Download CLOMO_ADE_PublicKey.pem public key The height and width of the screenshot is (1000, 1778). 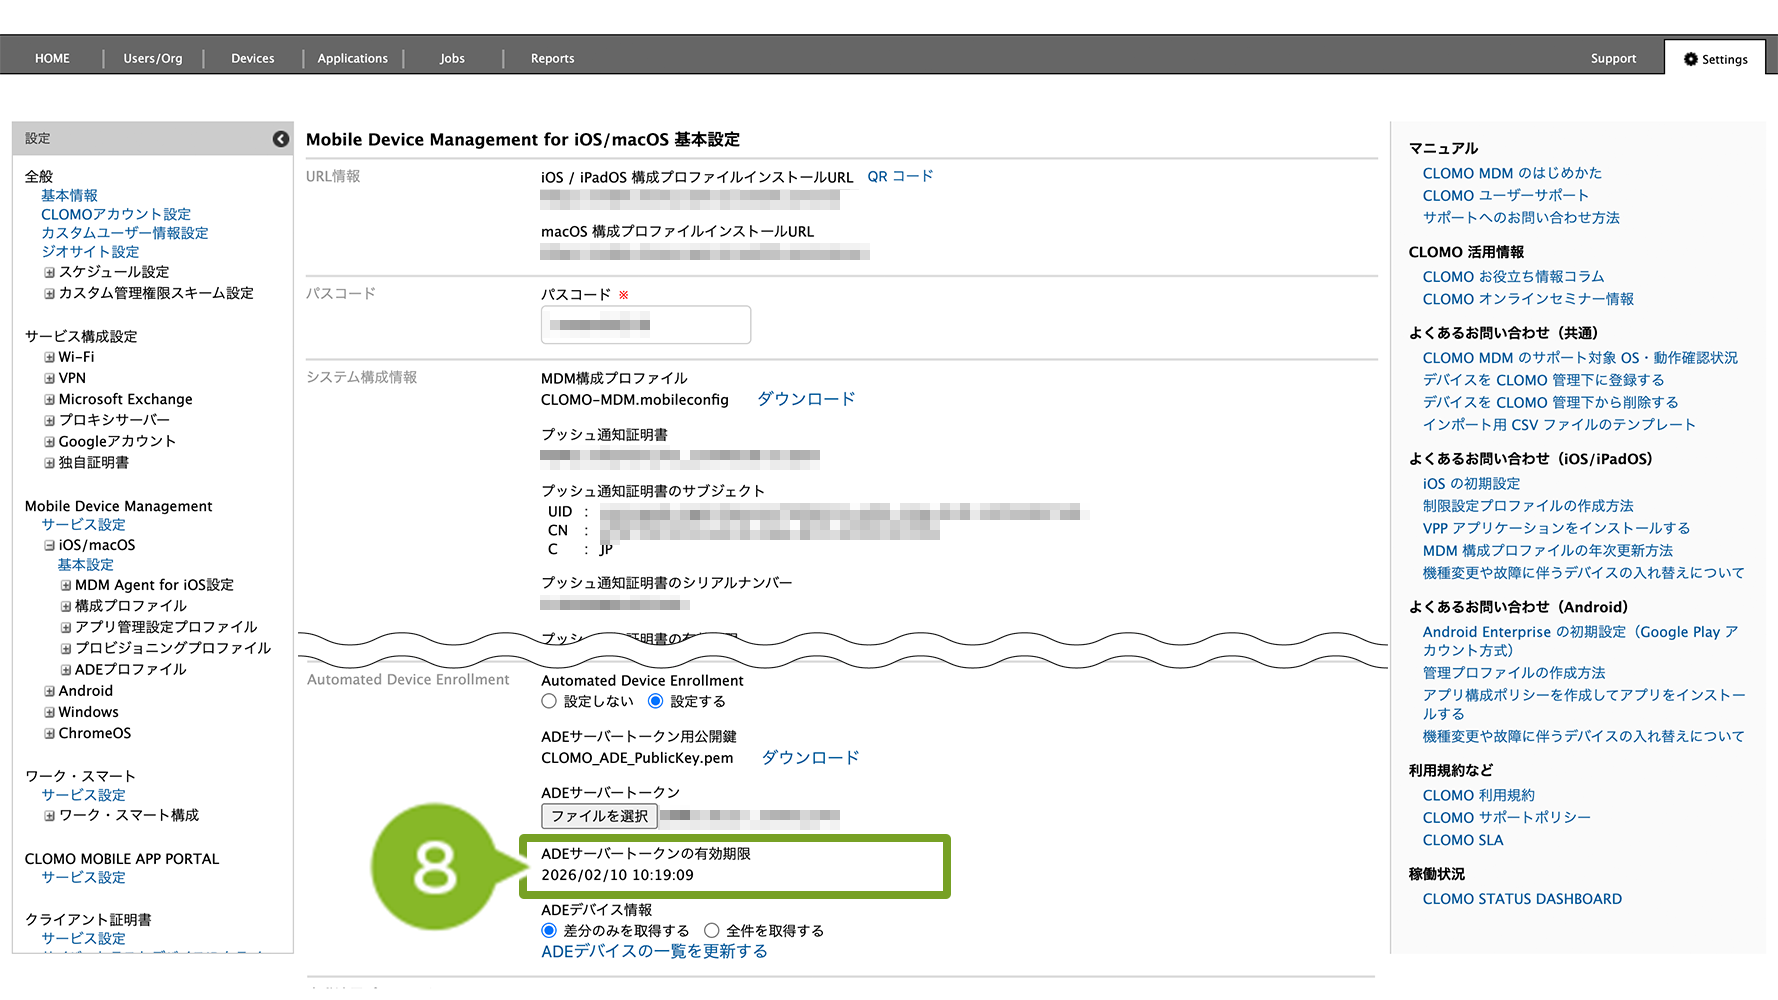coord(810,758)
